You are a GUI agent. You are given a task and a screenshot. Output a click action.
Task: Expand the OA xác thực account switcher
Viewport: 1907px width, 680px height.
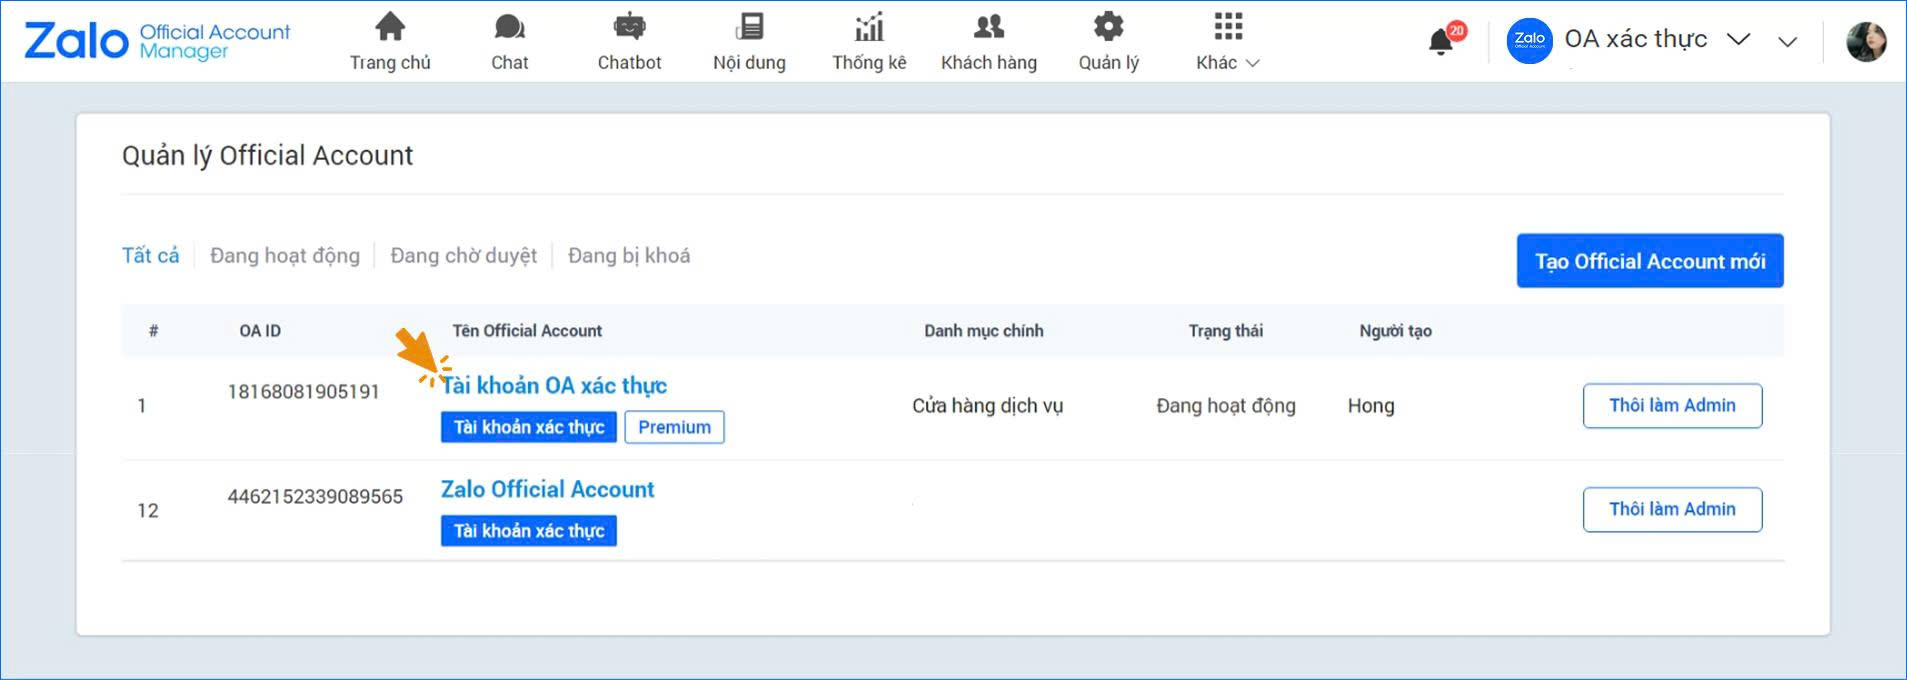pyautogui.click(x=1738, y=40)
